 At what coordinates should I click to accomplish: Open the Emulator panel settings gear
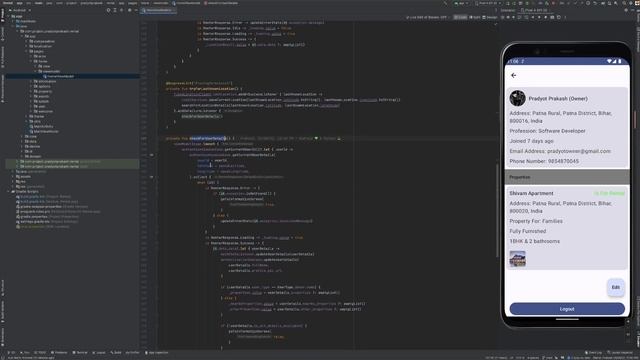pos(626,10)
